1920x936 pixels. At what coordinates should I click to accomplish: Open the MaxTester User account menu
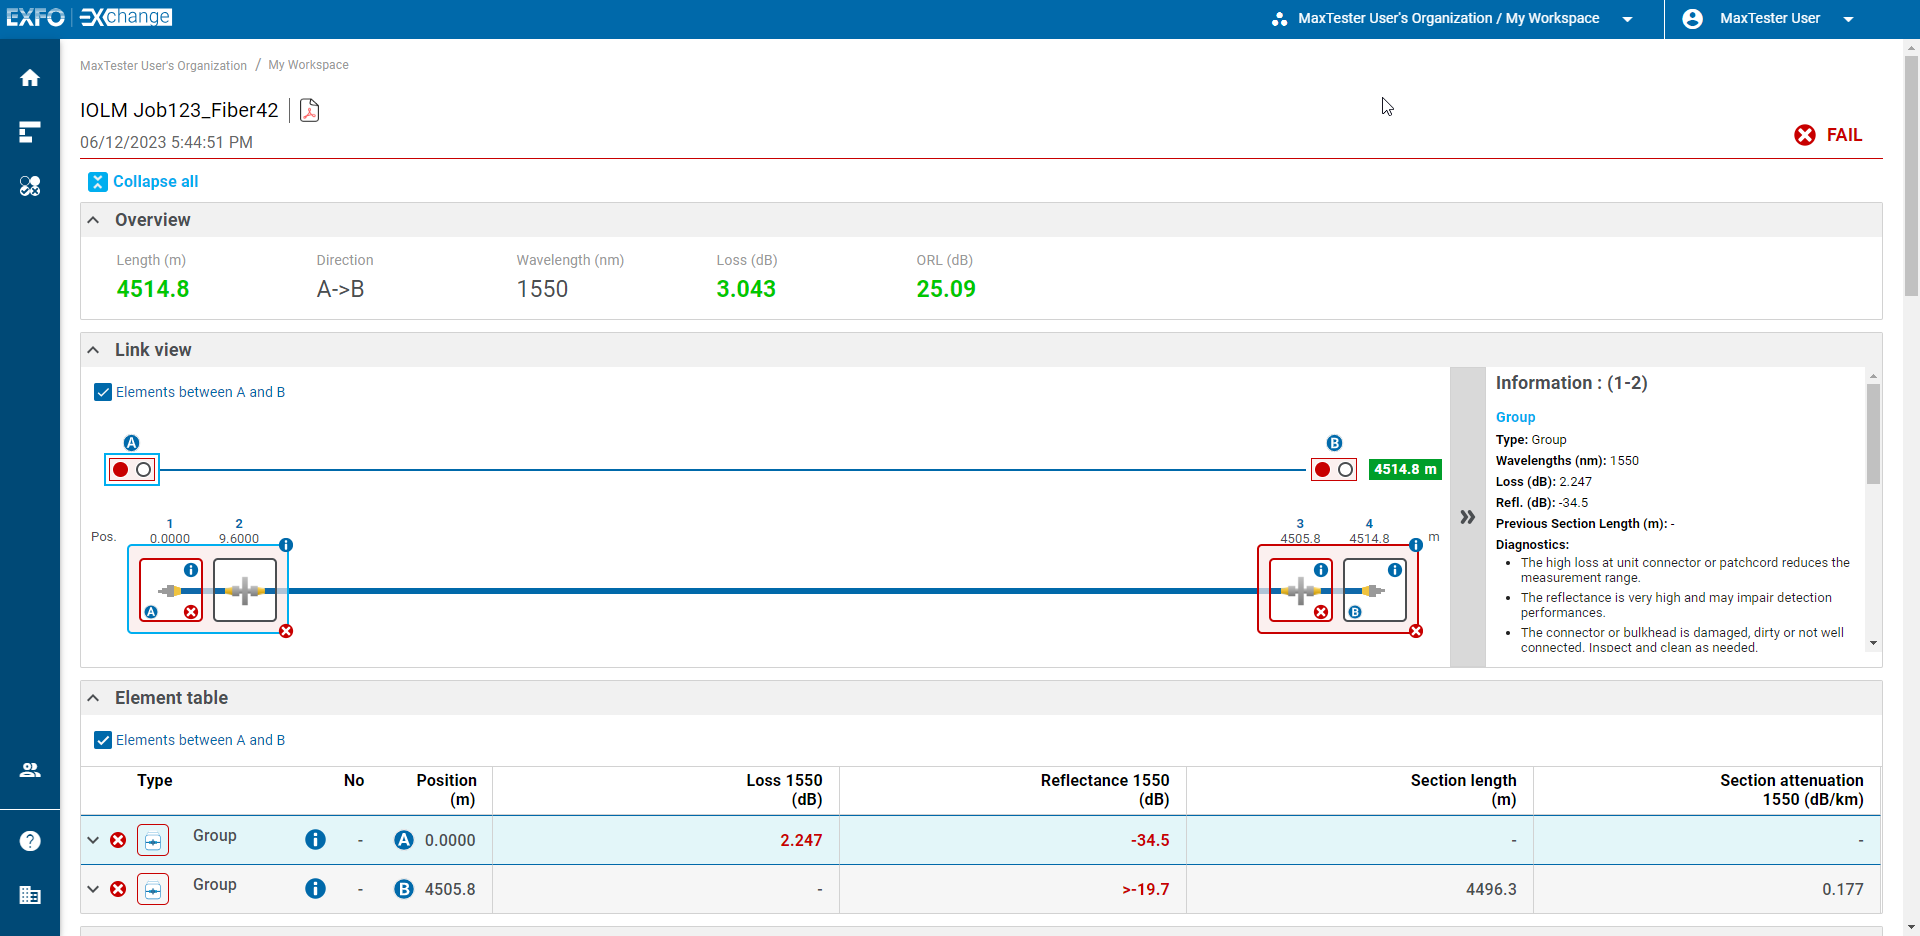click(x=1848, y=18)
